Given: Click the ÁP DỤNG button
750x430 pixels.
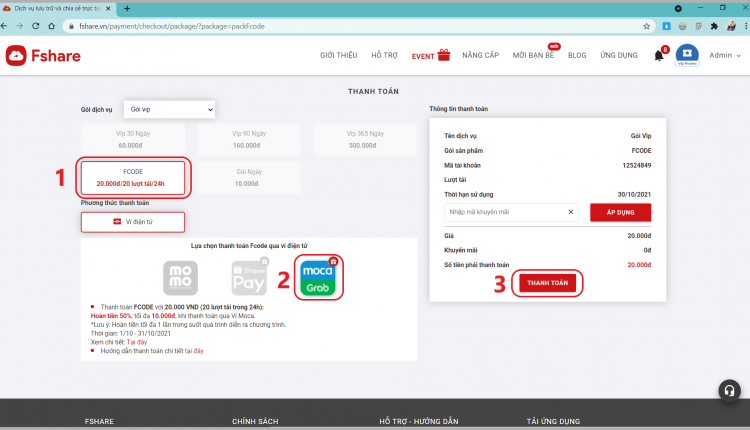Looking at the screenshot, I should (x=620, y=212).
